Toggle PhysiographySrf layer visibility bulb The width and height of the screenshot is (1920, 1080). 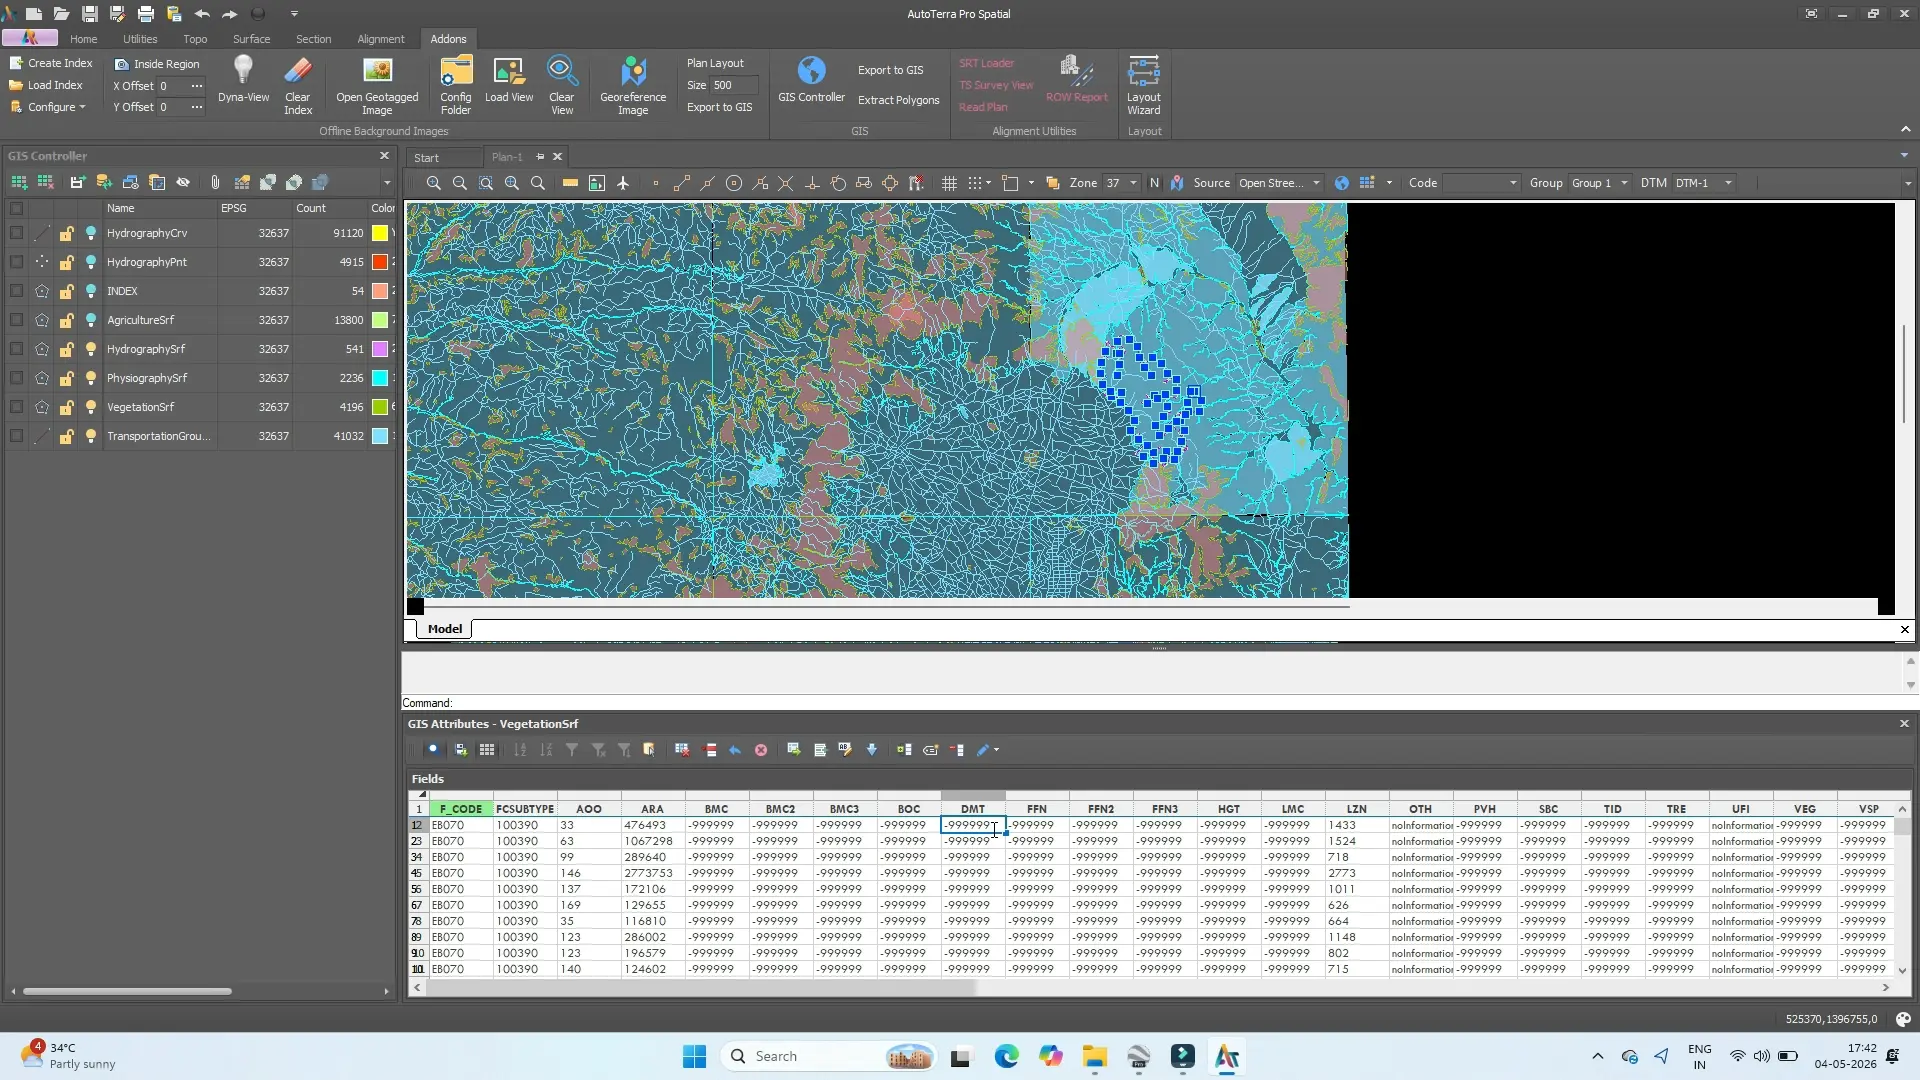91,378
